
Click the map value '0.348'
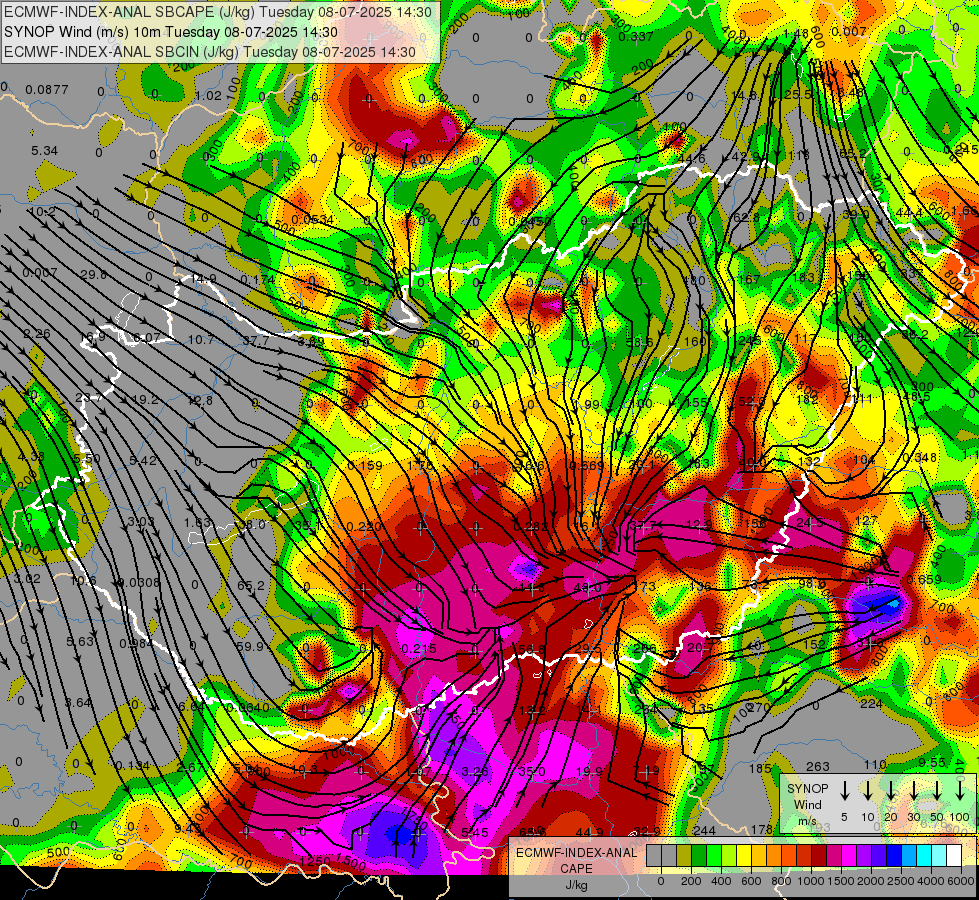click(x=920, y=458)
